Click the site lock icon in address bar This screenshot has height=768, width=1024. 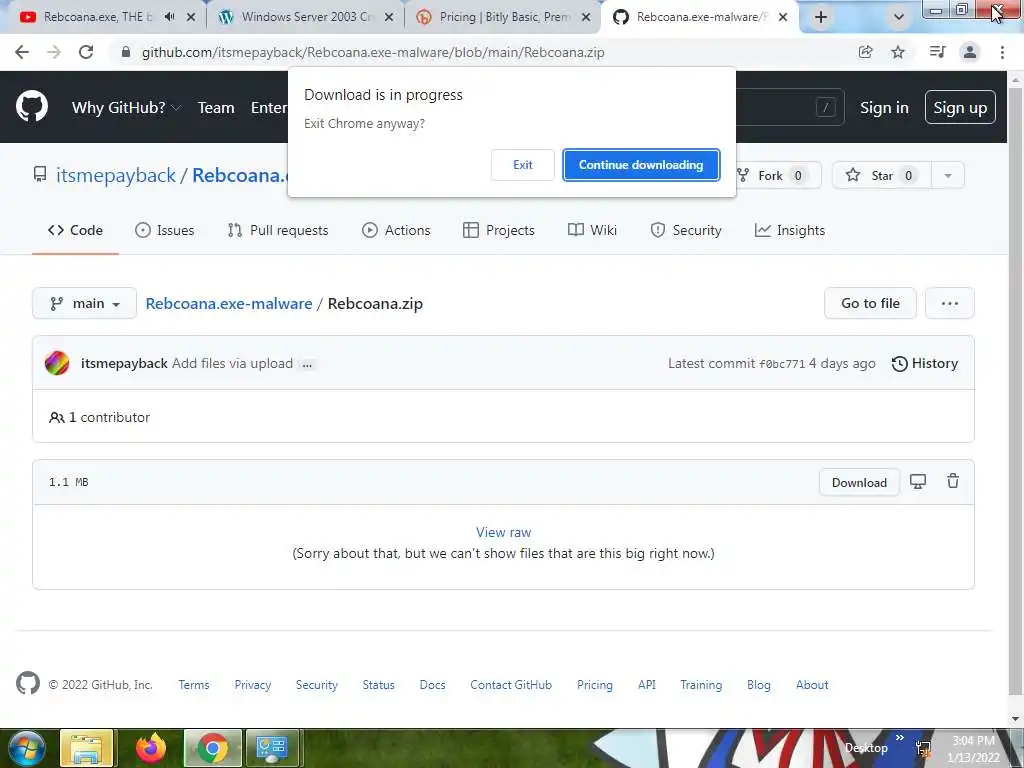125,52
